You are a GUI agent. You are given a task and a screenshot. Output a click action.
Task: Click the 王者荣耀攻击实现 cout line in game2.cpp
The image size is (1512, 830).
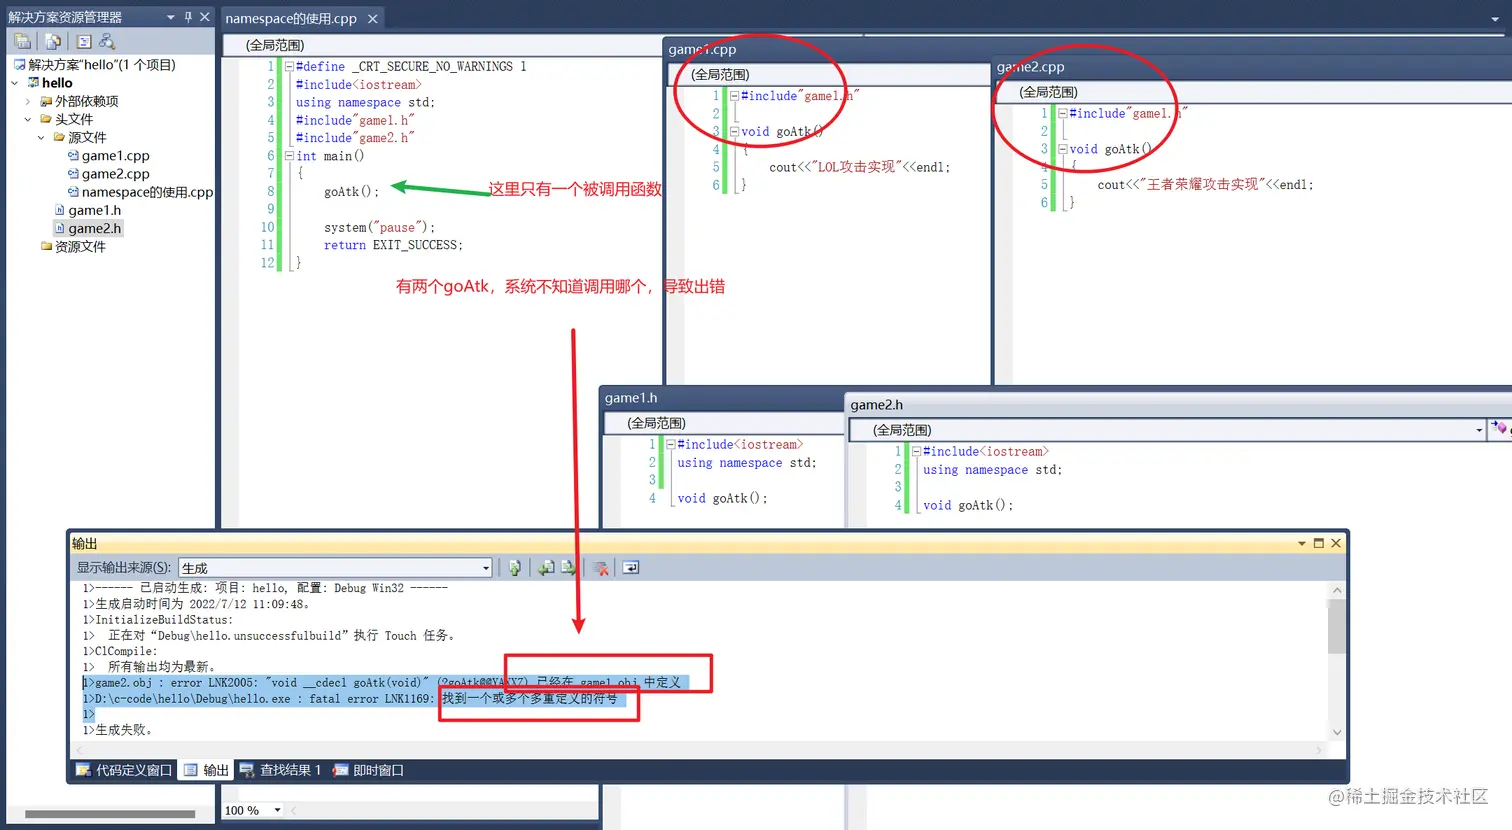point(1205,185)
